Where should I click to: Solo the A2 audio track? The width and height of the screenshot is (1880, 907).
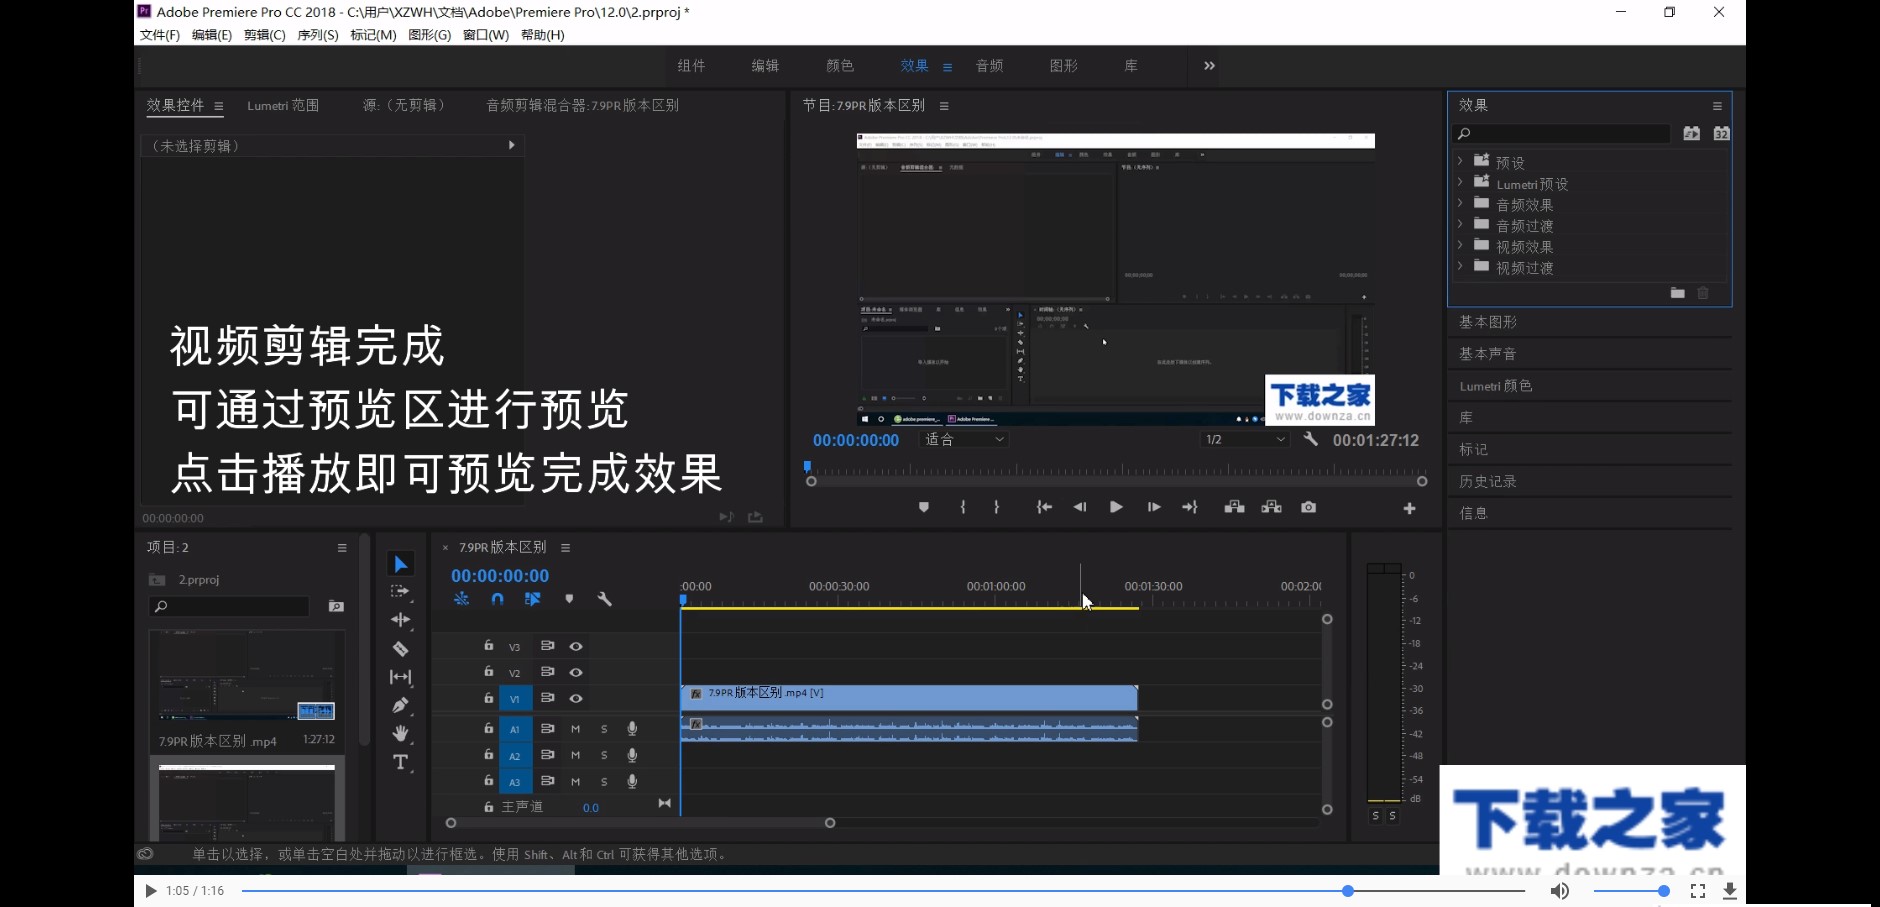coord(603,755)
